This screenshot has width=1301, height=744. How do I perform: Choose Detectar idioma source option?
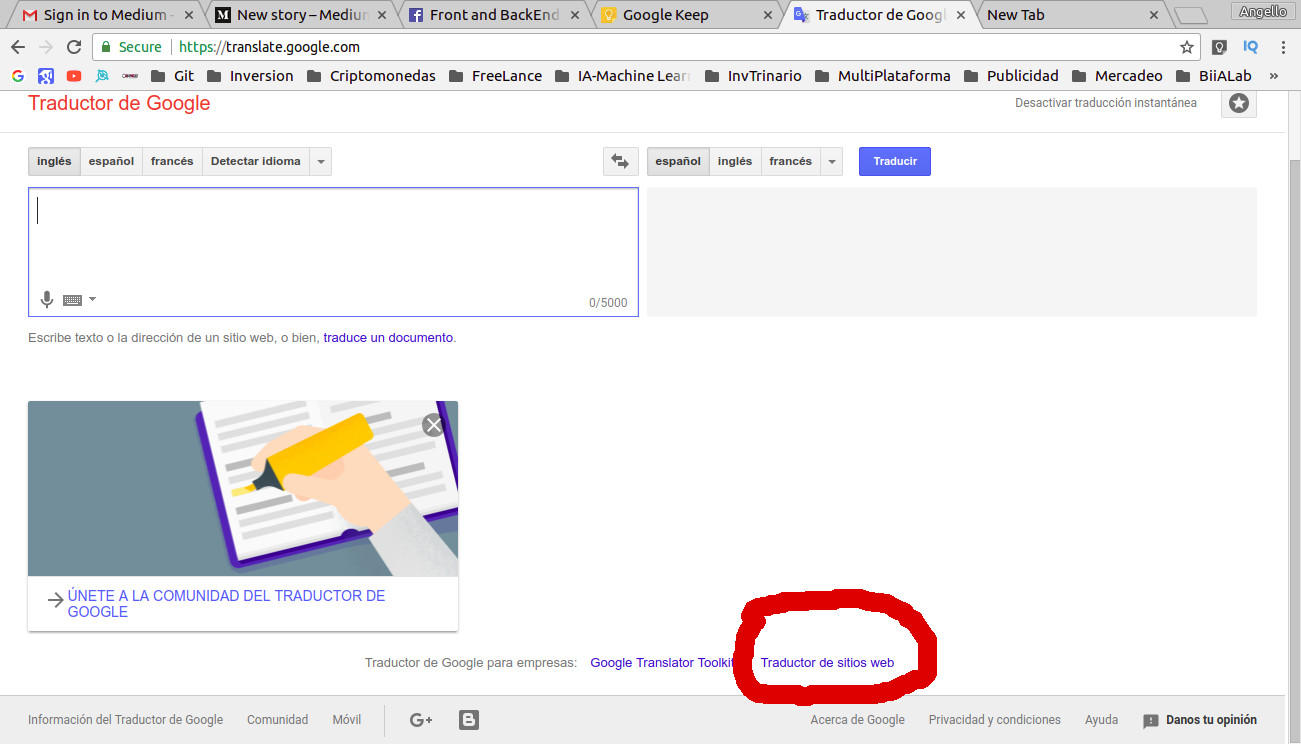pyautogui.click(x=255, y=161)
